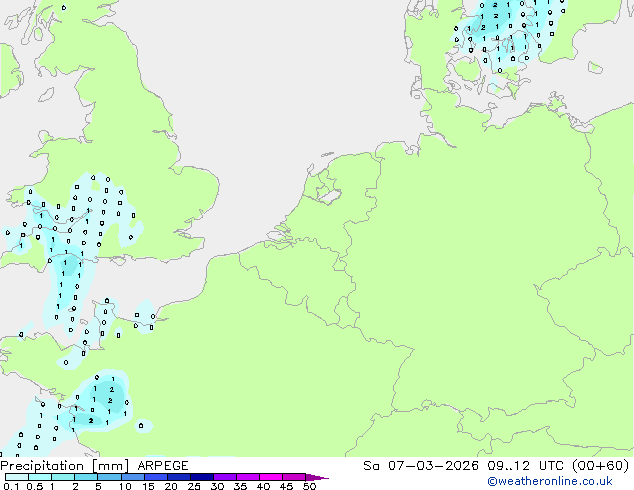Click the '09..12 UTC' time label

point(526,466)
